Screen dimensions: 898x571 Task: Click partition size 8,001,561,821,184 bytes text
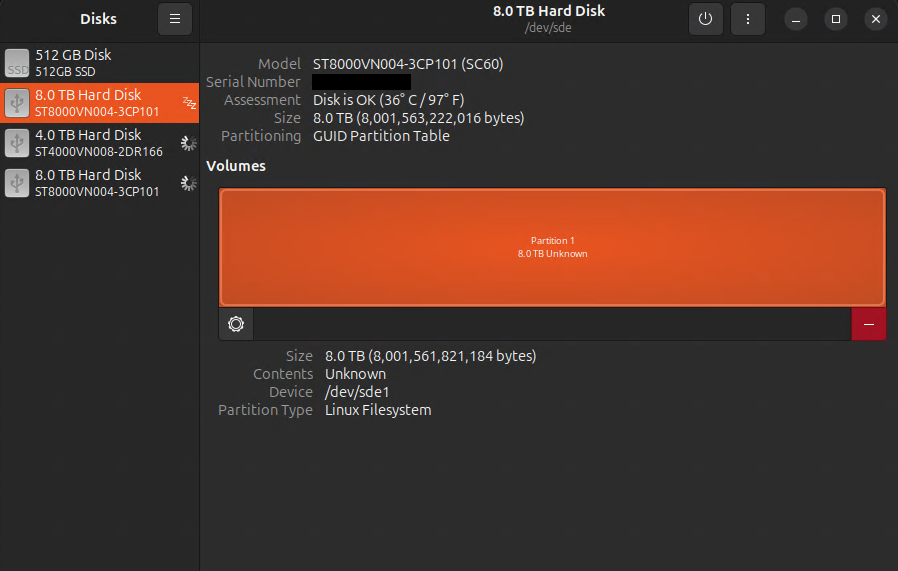(x=431, y=356)
